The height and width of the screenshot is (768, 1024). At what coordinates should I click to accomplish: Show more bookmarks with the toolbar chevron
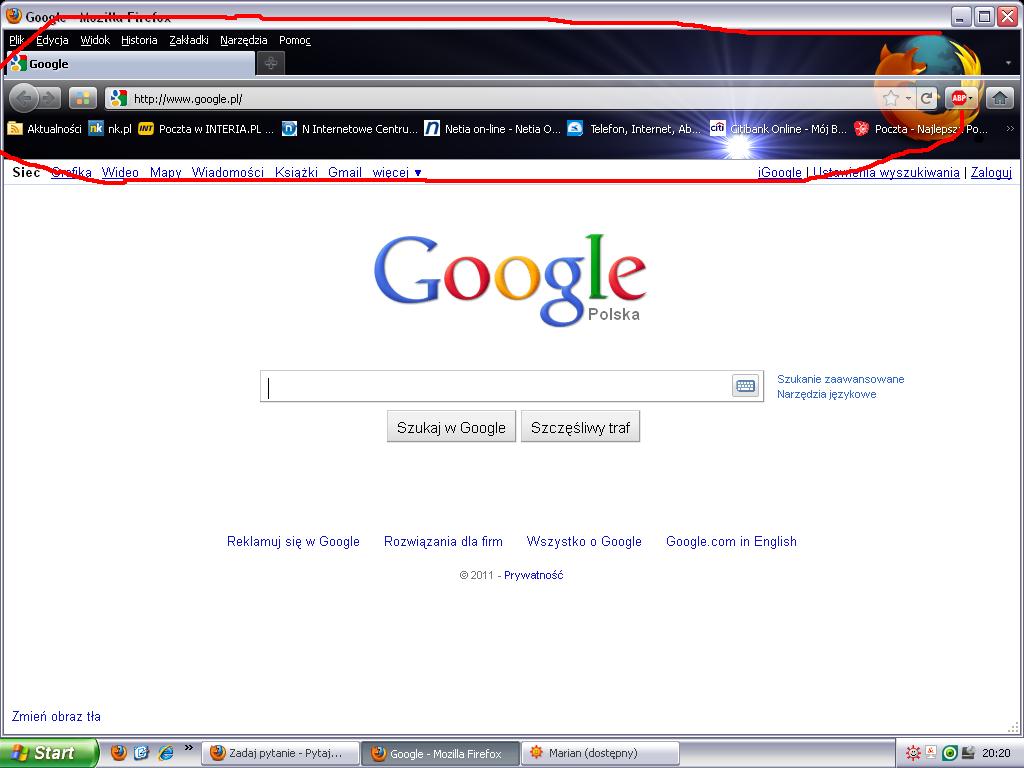(x=1010, y=129)
